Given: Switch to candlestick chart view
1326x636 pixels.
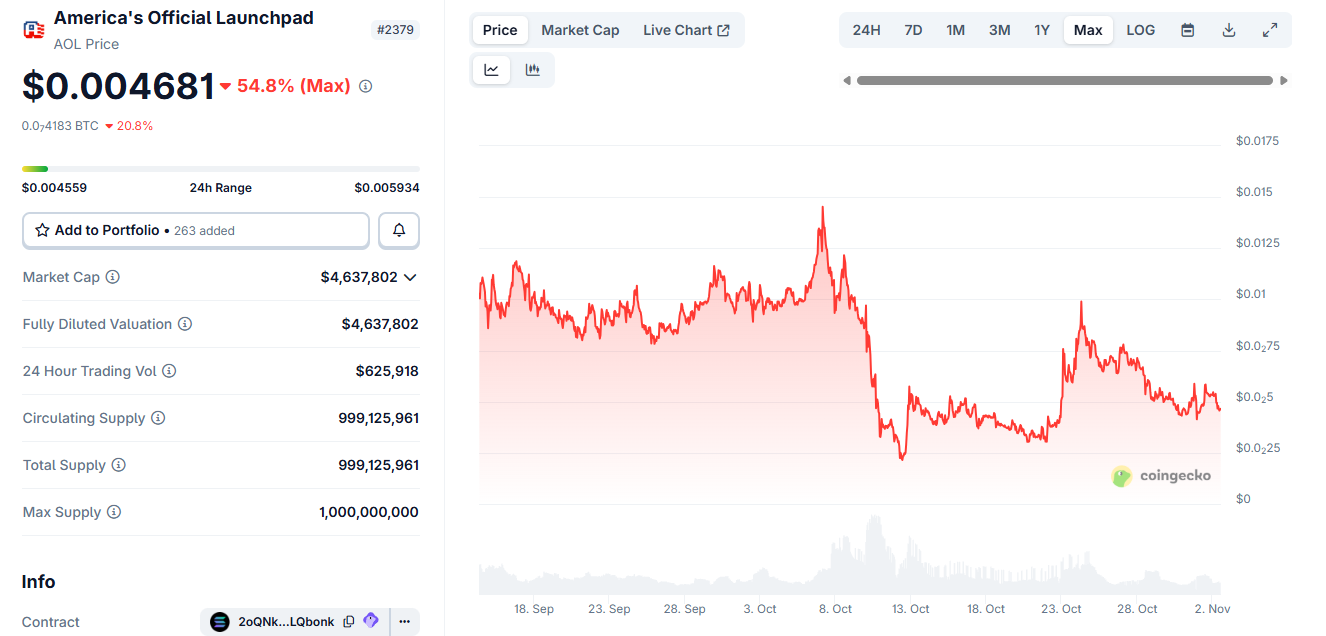Looking at the screenshot, I should point(532,69).
